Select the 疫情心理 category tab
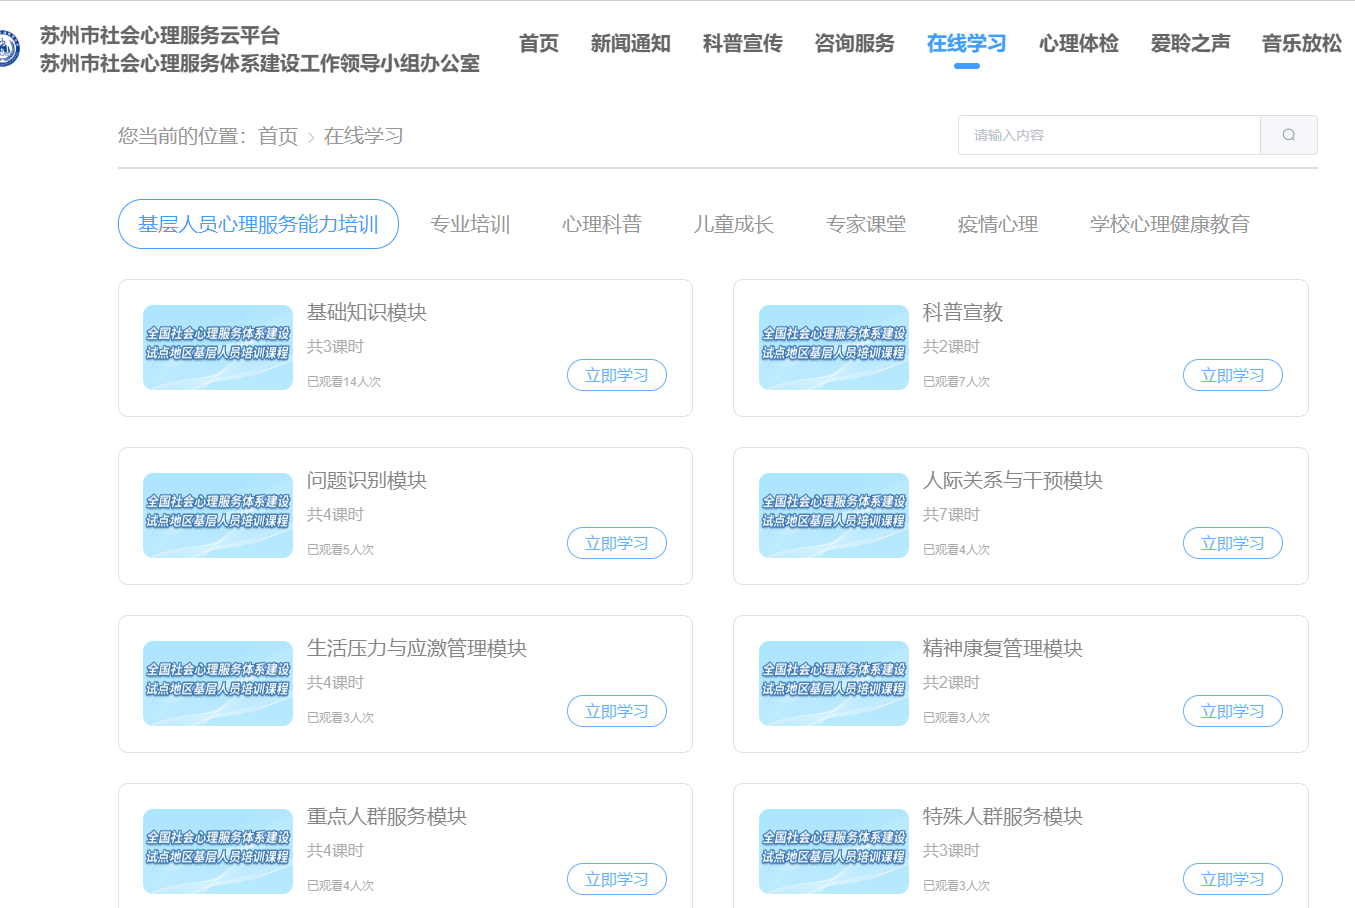Image resolution: width=1355 pixels, height=908 pixels. (997, 224)
